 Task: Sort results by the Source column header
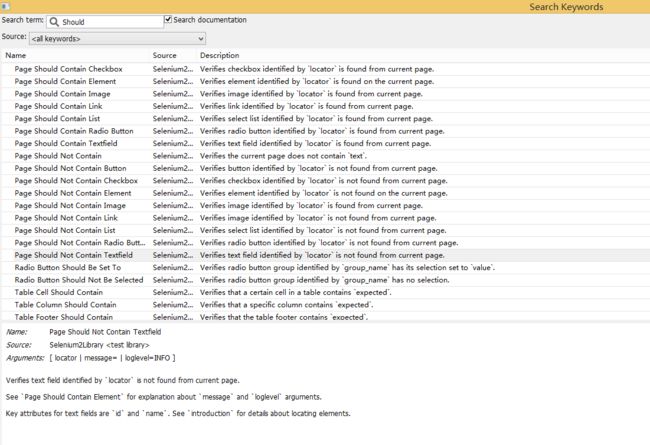click(x=164, y=55)
